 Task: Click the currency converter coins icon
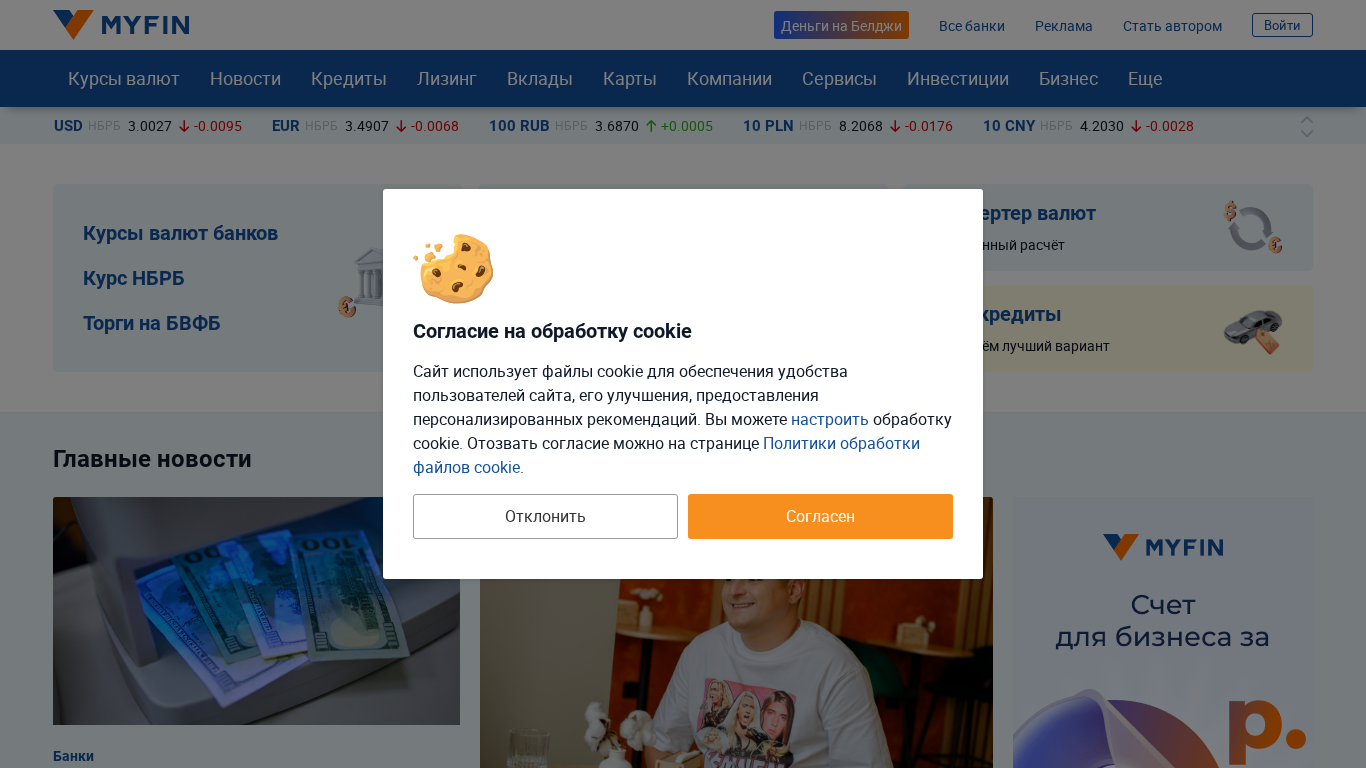[1253, 227]
